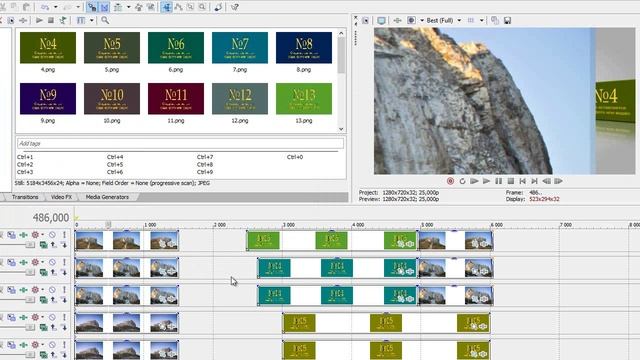Screen dimensions: 640x360
Task: Switch to the Transitions tab
Action: click(x=25, y=197)
